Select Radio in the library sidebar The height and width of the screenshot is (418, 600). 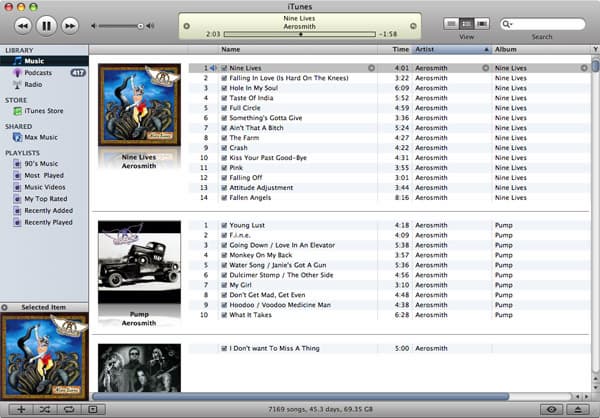click(33, 85)
